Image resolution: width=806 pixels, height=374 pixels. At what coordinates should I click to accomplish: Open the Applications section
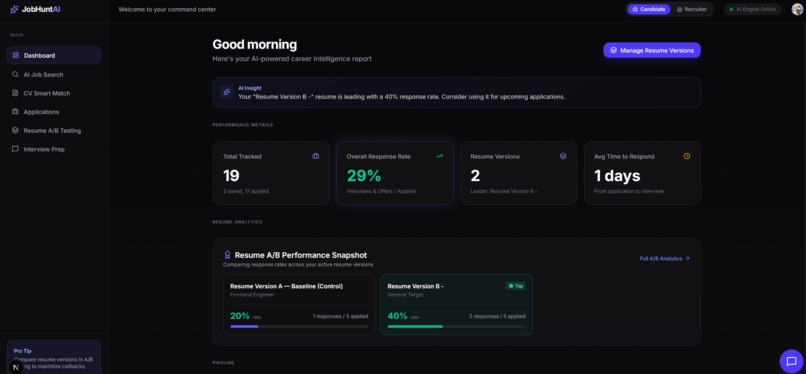54,111
